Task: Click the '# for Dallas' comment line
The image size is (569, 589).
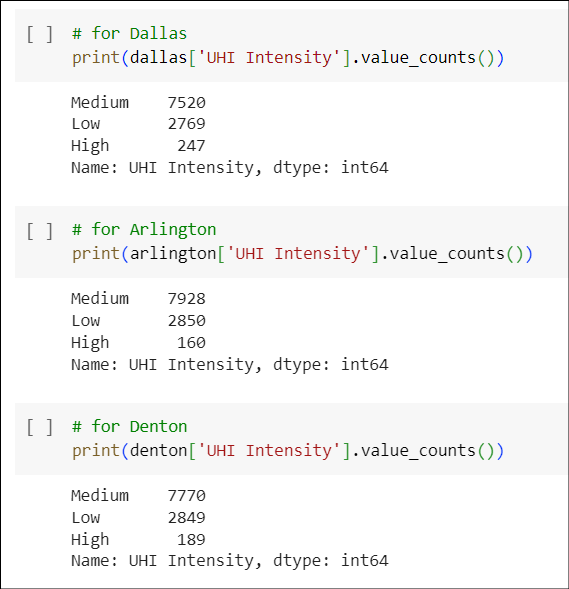Action: pos(129,34)
